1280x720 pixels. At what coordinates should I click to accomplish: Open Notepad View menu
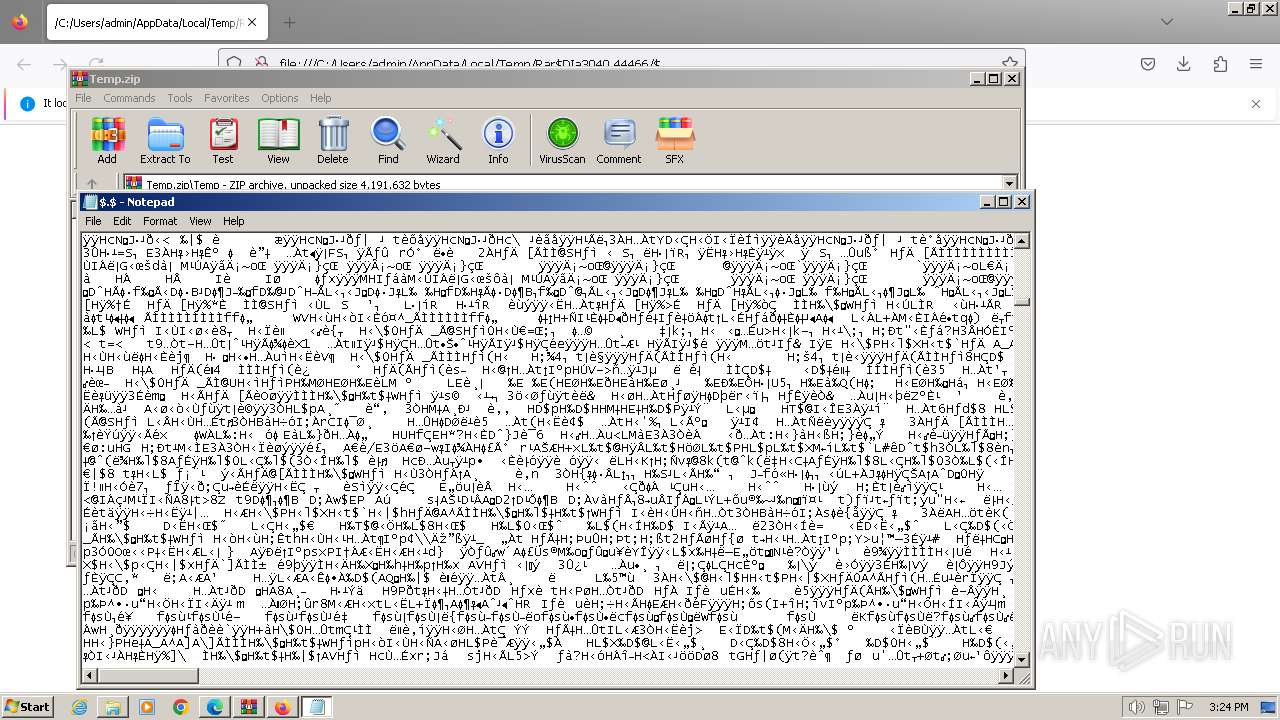pyautogui.click(x=200, y=221)
